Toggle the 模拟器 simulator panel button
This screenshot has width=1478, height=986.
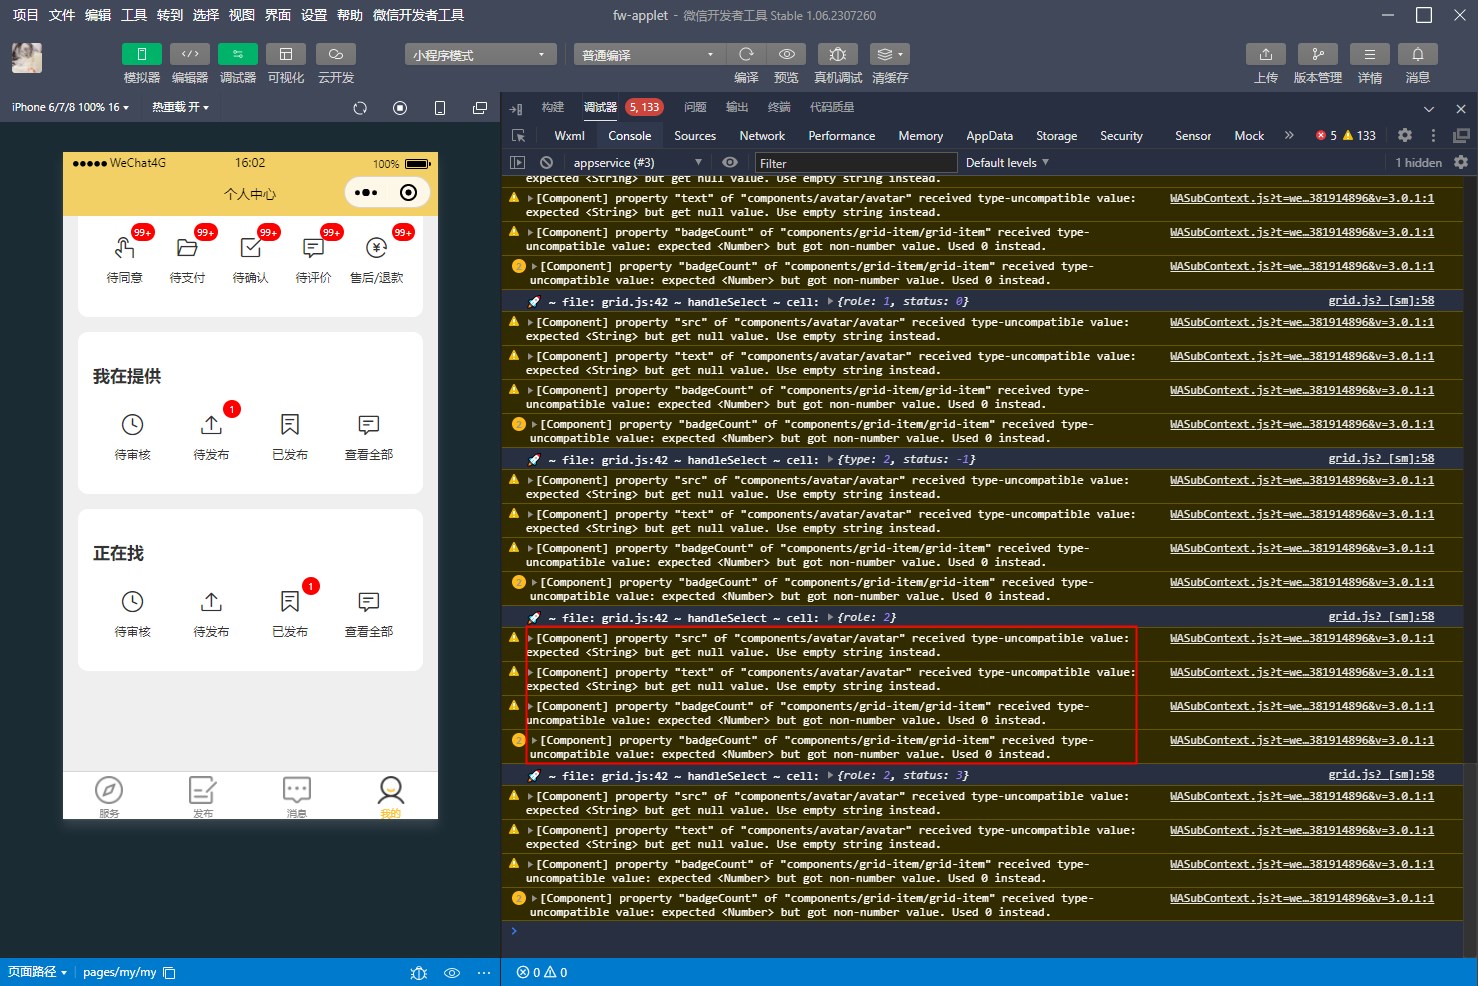coord(141,54)
